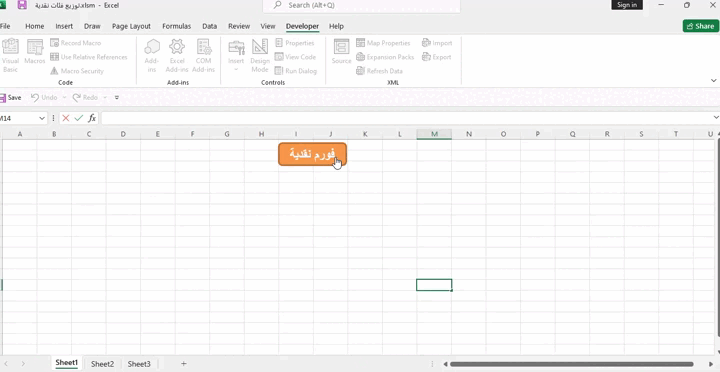The width and height of the screenshot is (720, 372).
Task: Save the workbook from quick access toolbar
Action: click(10, 97)
